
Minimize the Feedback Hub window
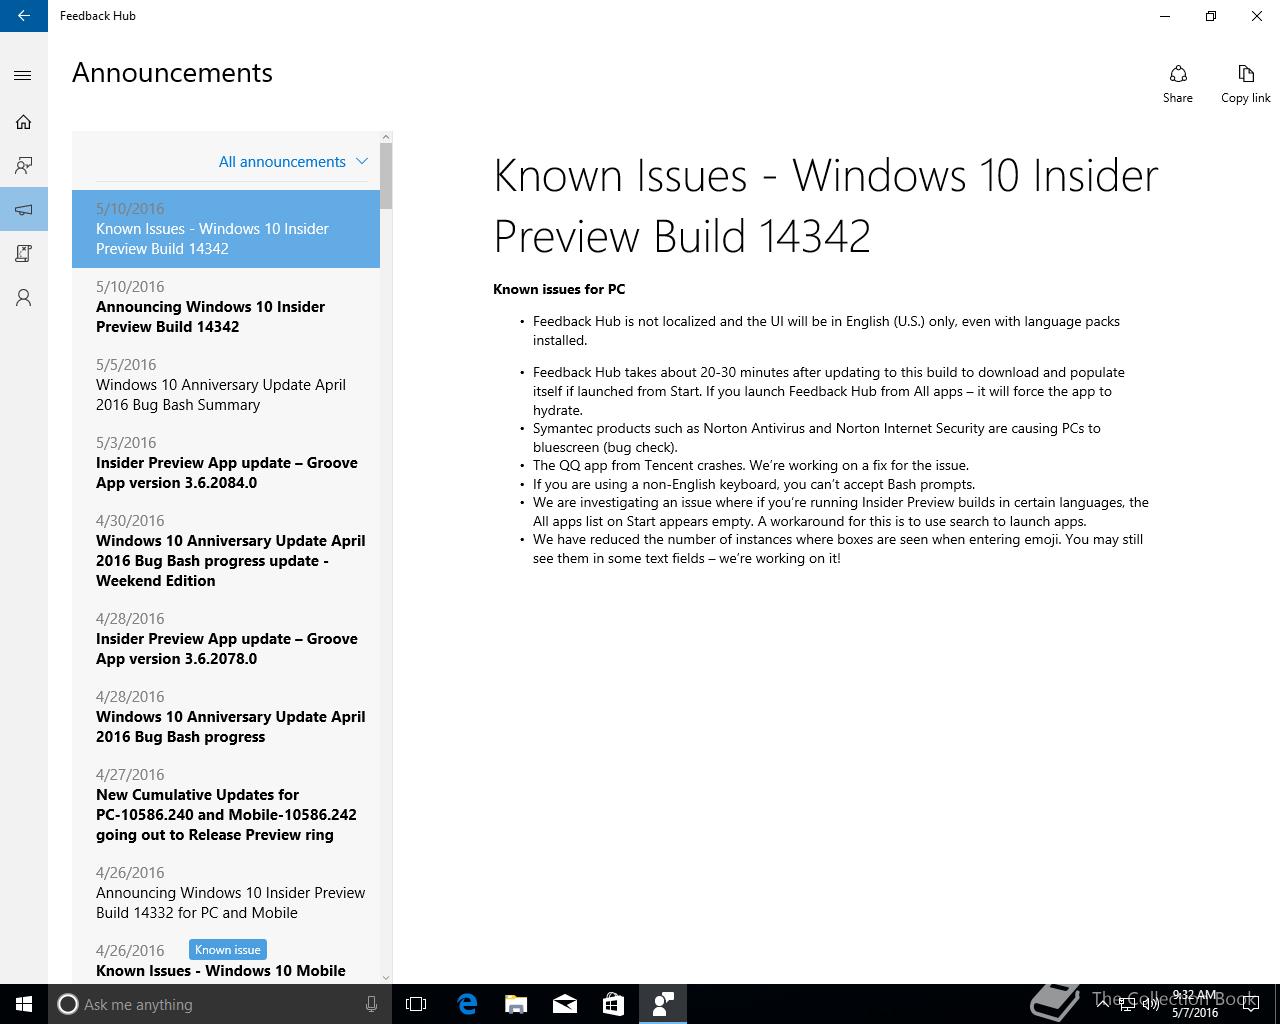1165,16
